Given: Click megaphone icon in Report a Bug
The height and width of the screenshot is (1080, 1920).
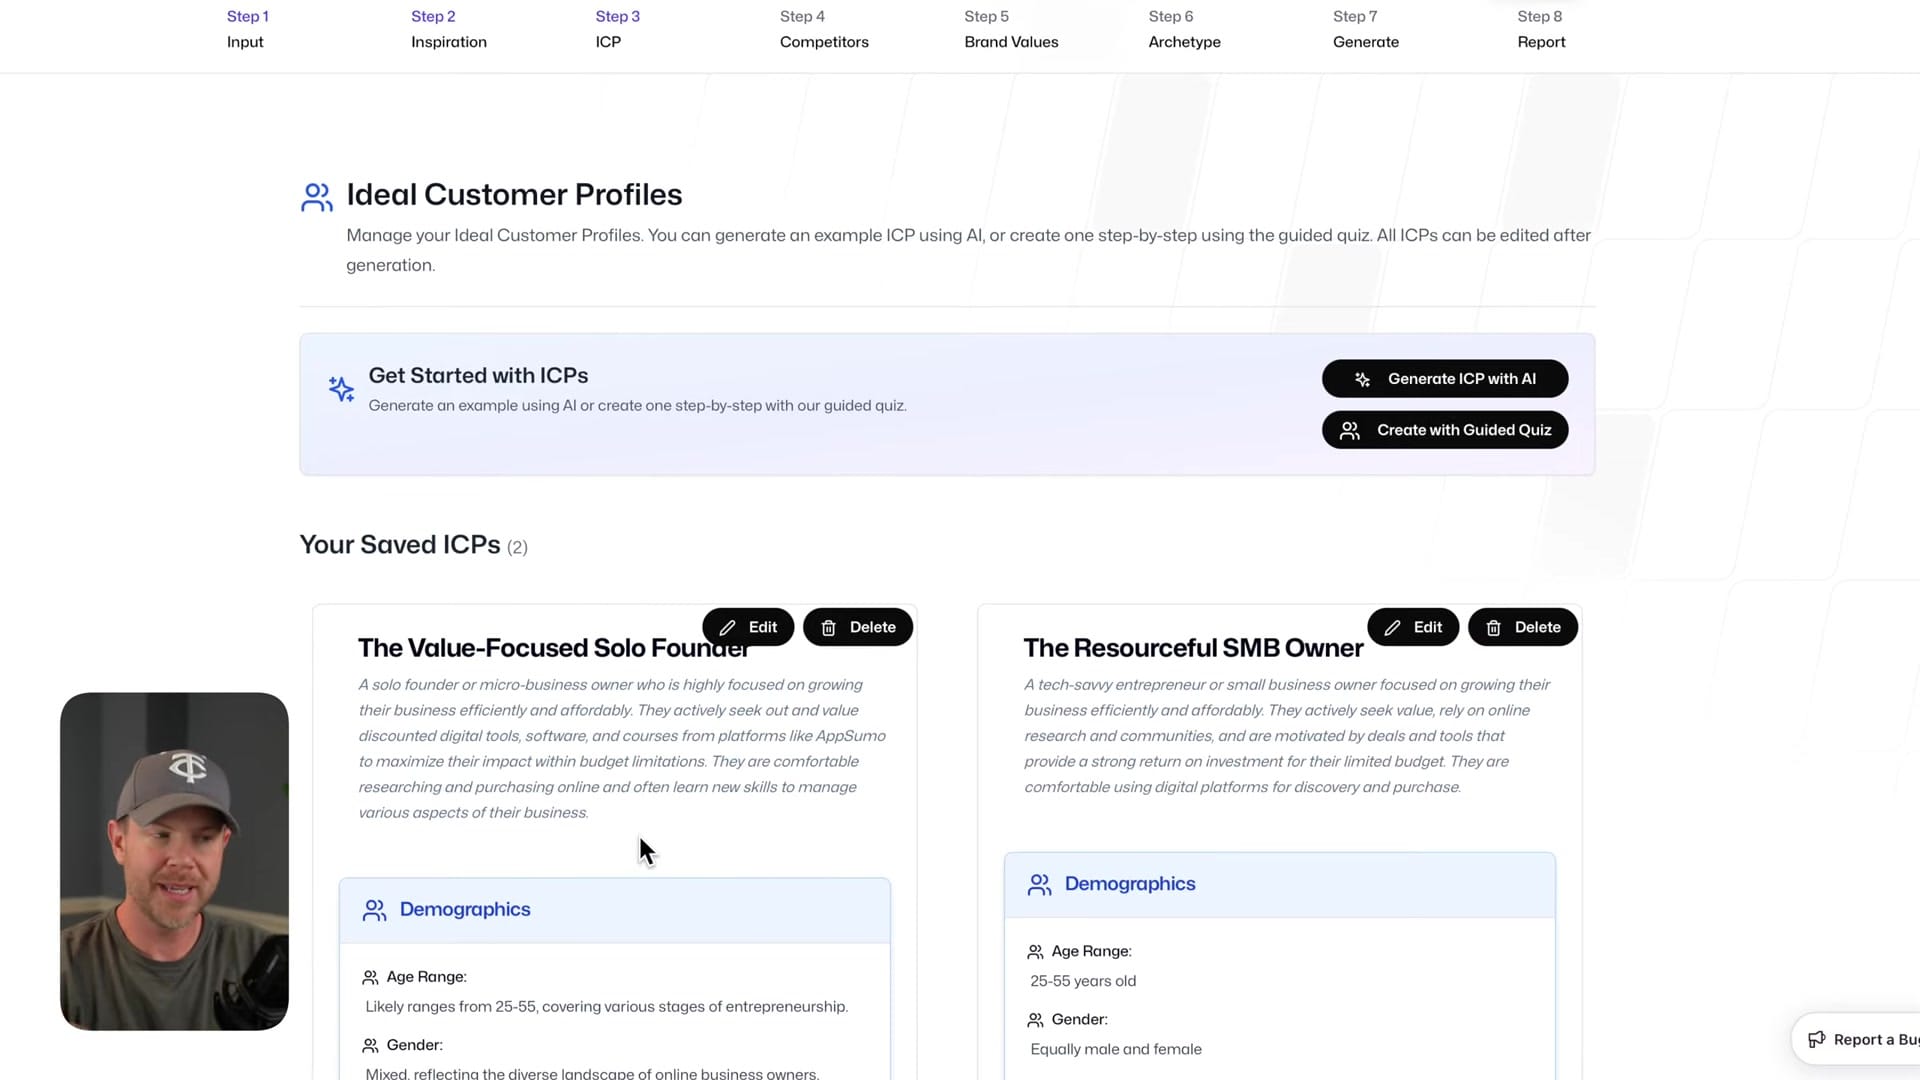Looking at the screenshot, I should (1816, 1040).
